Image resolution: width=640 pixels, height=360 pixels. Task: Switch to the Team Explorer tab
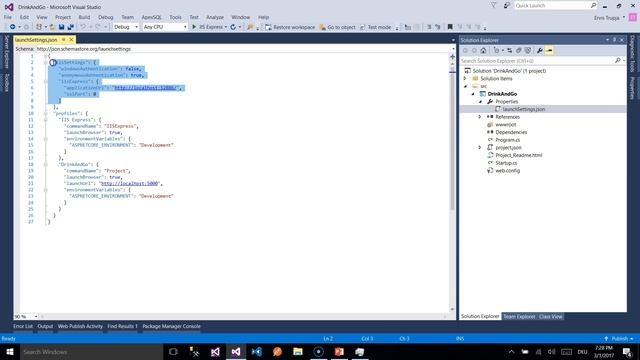tap(519, 316)
